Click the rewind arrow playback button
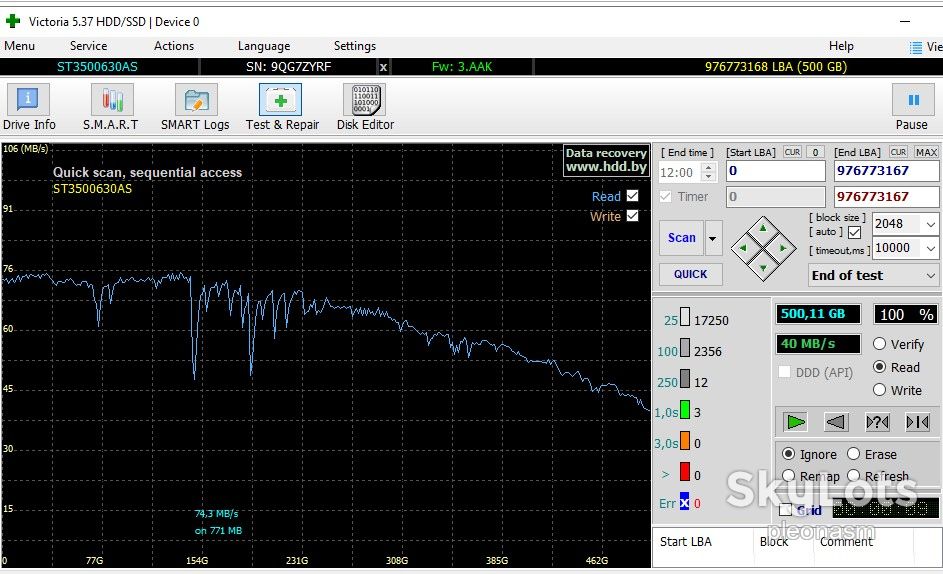The image size is (943, 574). (837, 422)
